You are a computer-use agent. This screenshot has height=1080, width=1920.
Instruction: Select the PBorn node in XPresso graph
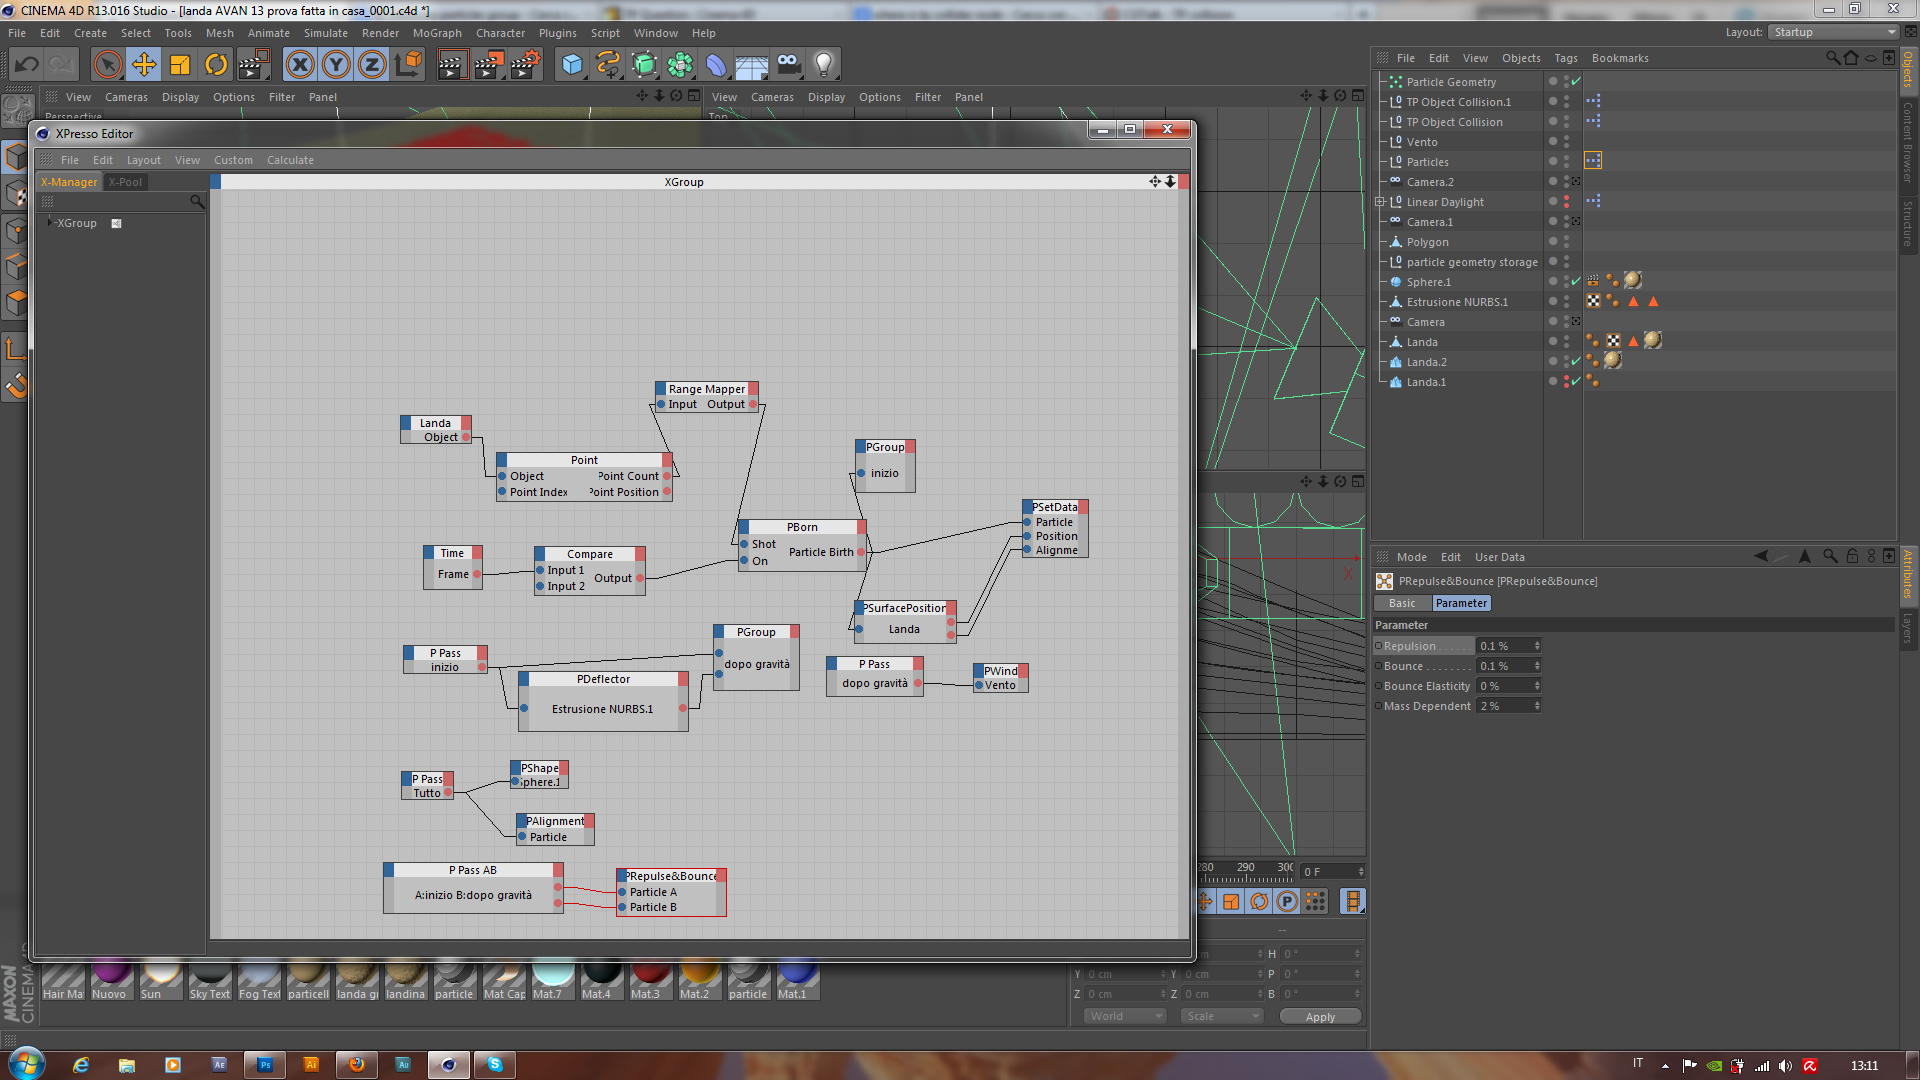[802, 527]
